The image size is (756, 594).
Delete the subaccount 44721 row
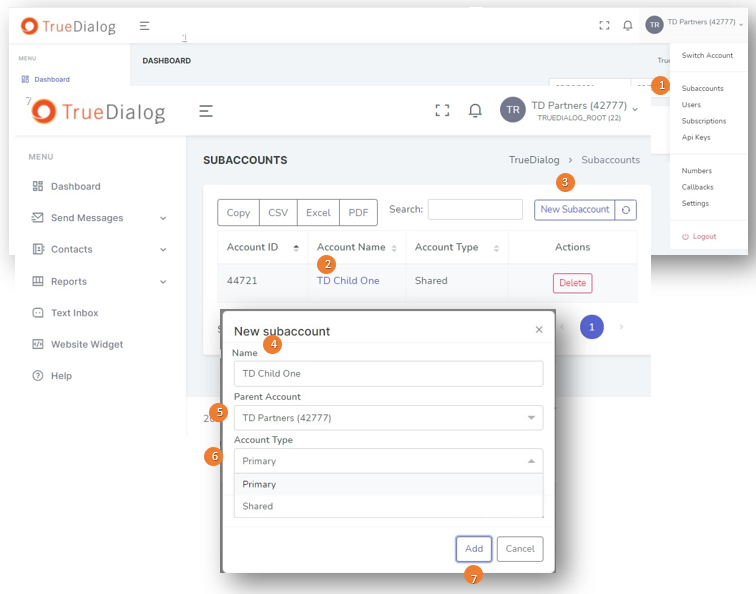[x=572, y=283]
